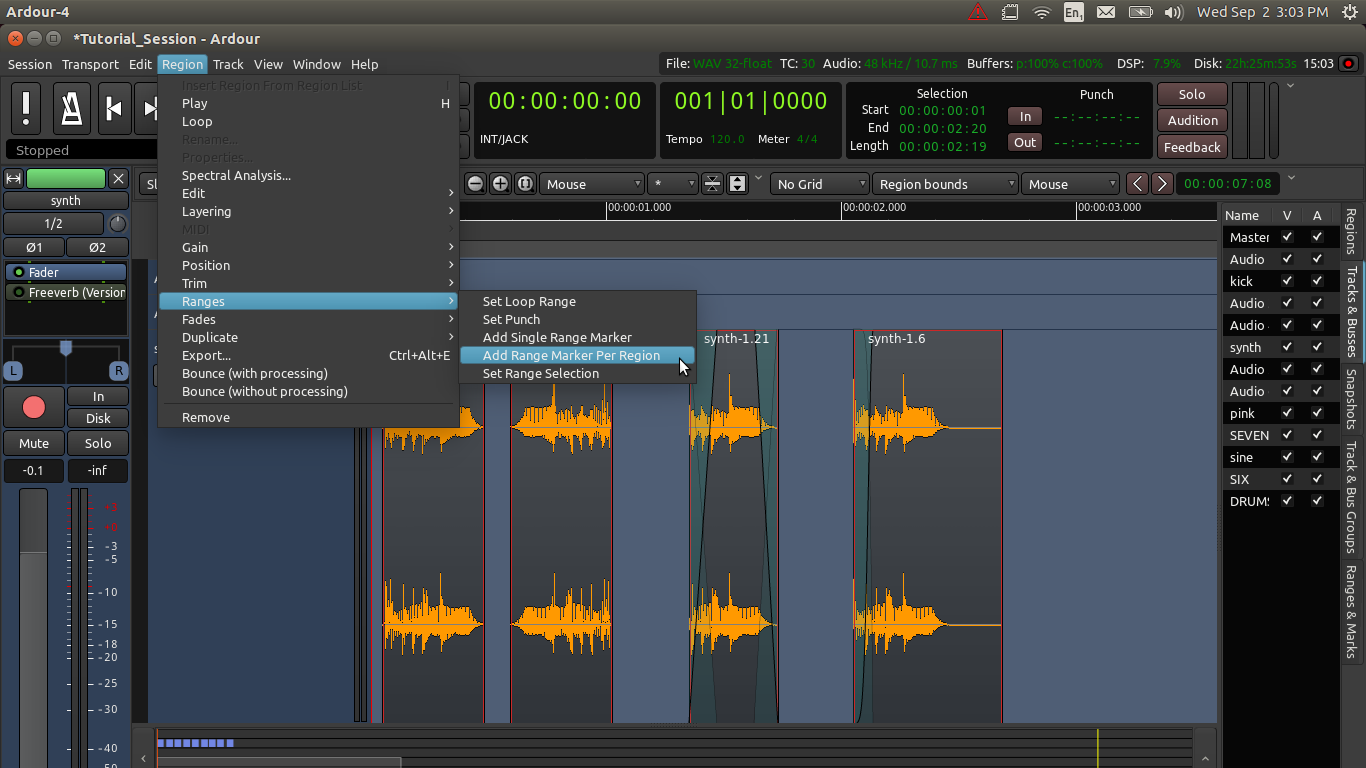Image resolution: width=1366 pixels, height=768 pixels.
Task: Open the asterisk visible tracks dropdown
Action: coord(672,184)
